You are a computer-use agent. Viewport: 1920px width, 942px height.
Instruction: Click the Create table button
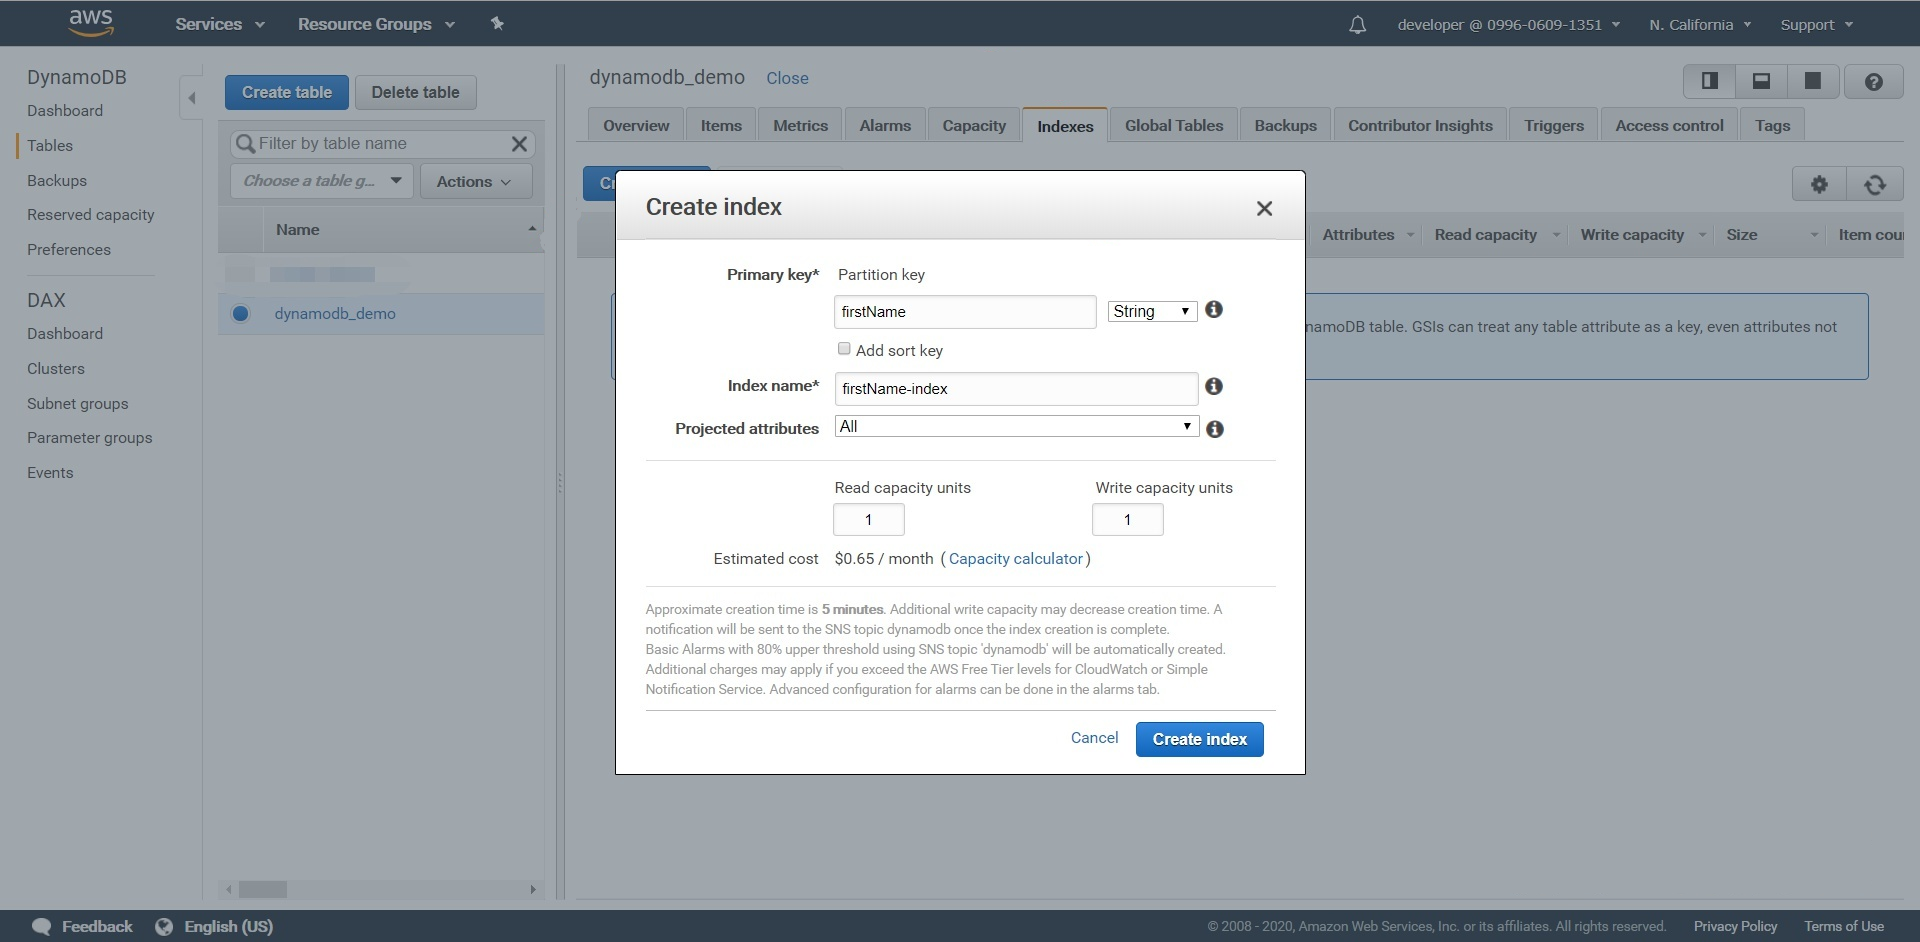click(286, 92)
